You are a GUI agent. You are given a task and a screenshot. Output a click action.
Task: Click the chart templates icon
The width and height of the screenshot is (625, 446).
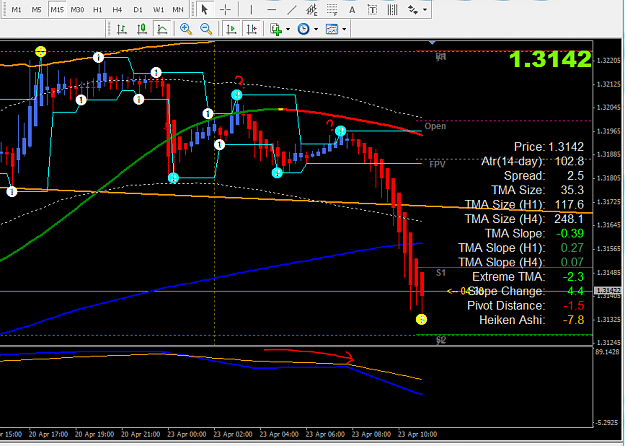pos(332,29)
